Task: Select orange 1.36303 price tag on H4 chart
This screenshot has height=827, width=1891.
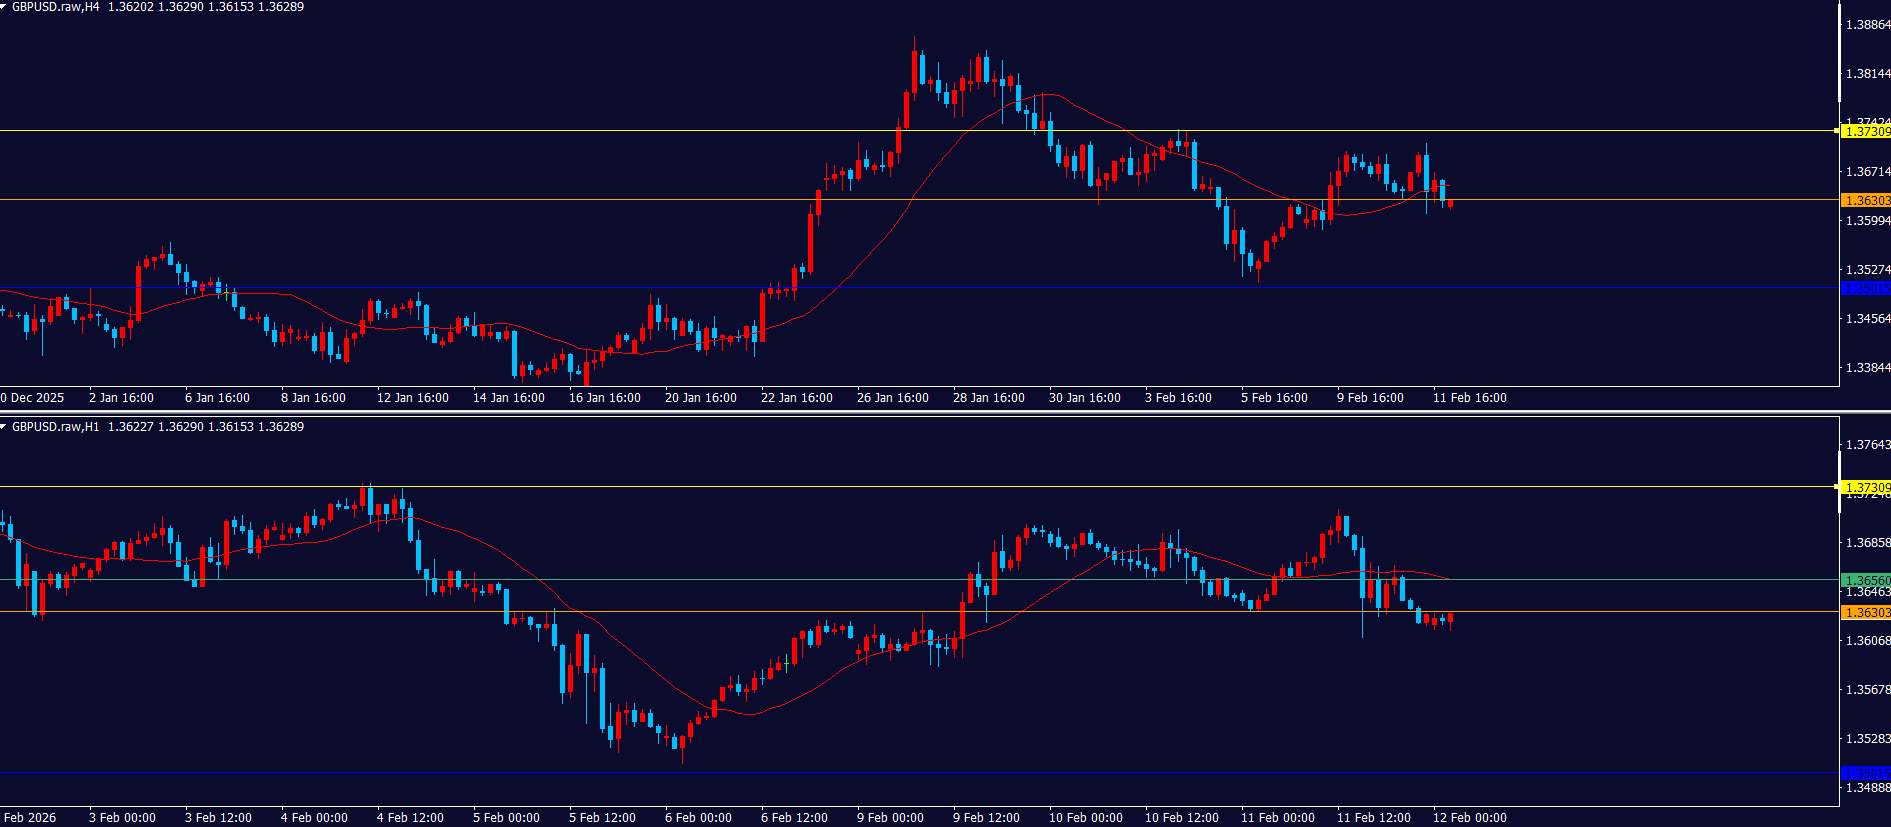Action: click(1866, 201)
